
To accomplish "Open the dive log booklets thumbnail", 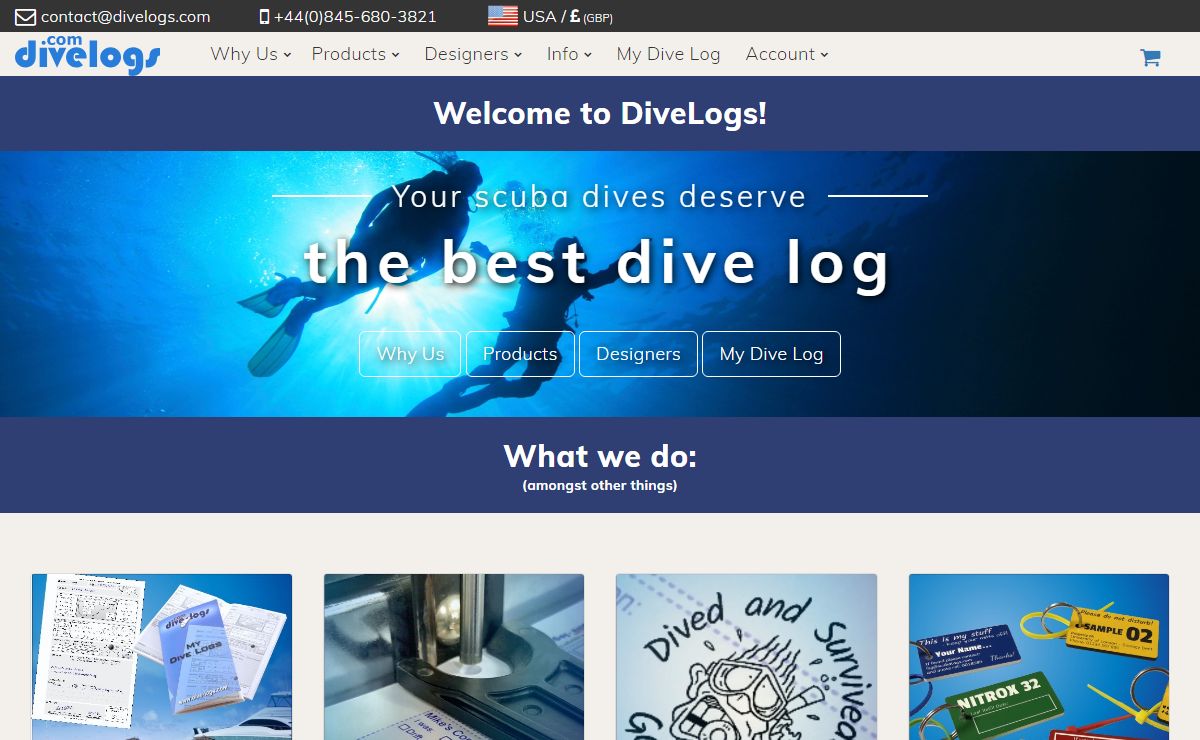I will coord(162,657).
